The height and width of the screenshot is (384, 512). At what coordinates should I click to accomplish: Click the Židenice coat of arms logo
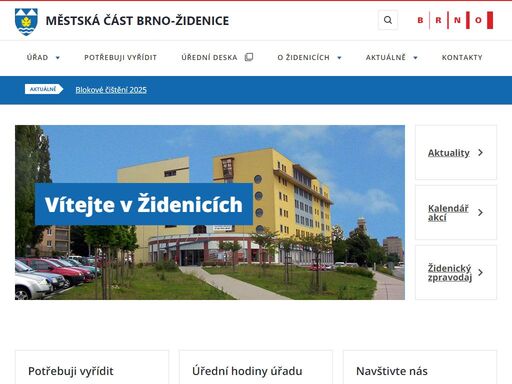[26, 22]
